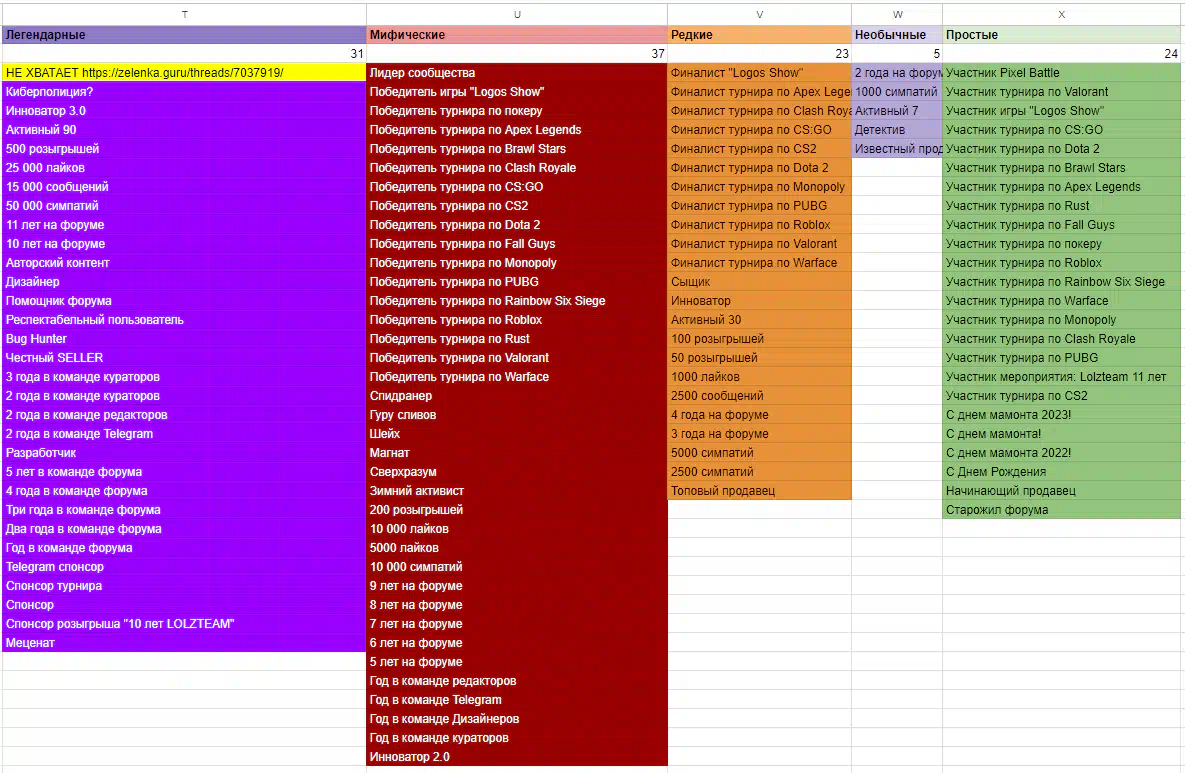Click the 'Легендарные' category header cell
This screenshot has width=1185, height=773.
click(184, 35)
